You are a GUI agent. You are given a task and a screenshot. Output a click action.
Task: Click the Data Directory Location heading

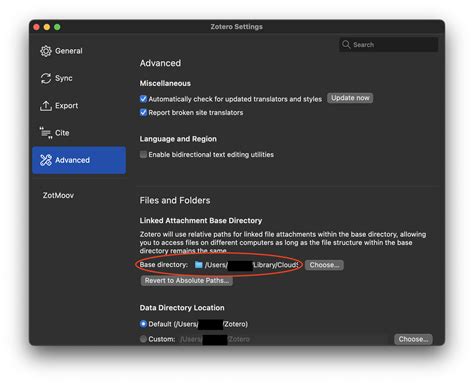pyautogui.click(x=182, y=308)
